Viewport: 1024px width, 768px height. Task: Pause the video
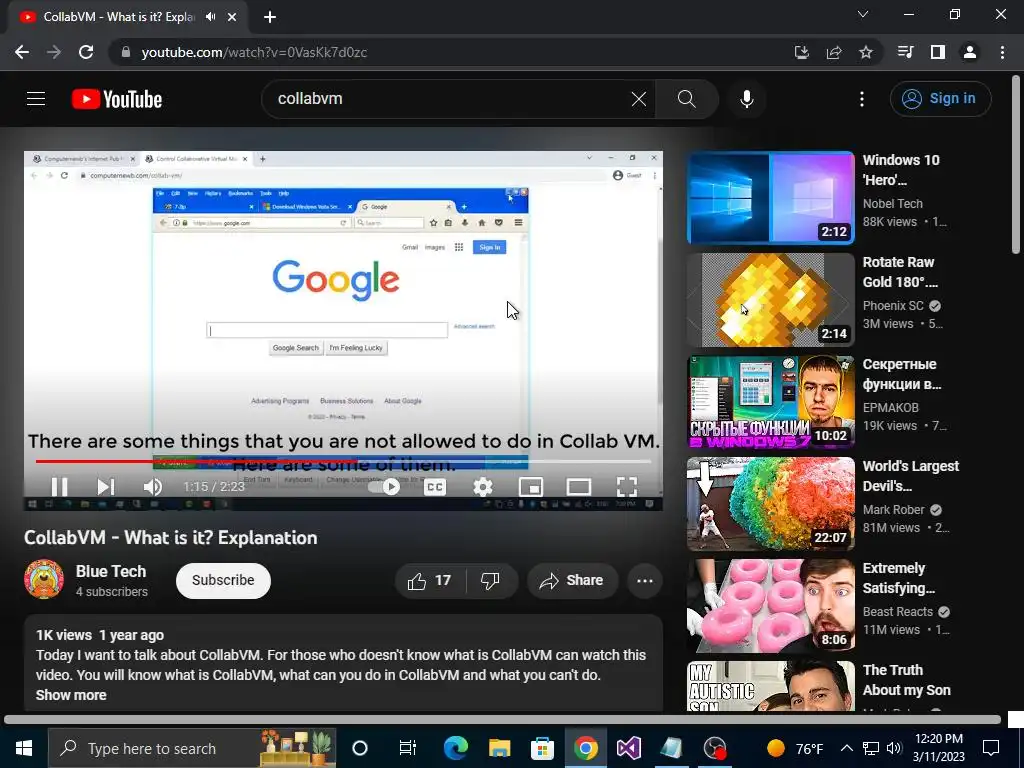pos(59,487)
